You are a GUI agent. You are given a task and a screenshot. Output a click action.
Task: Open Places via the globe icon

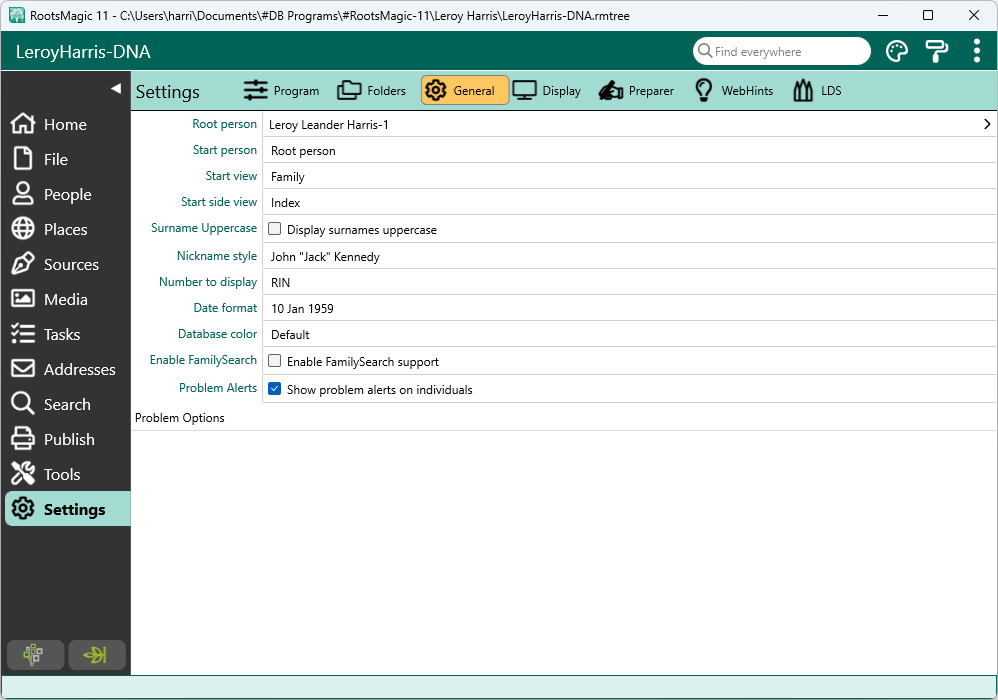point(23,229)
